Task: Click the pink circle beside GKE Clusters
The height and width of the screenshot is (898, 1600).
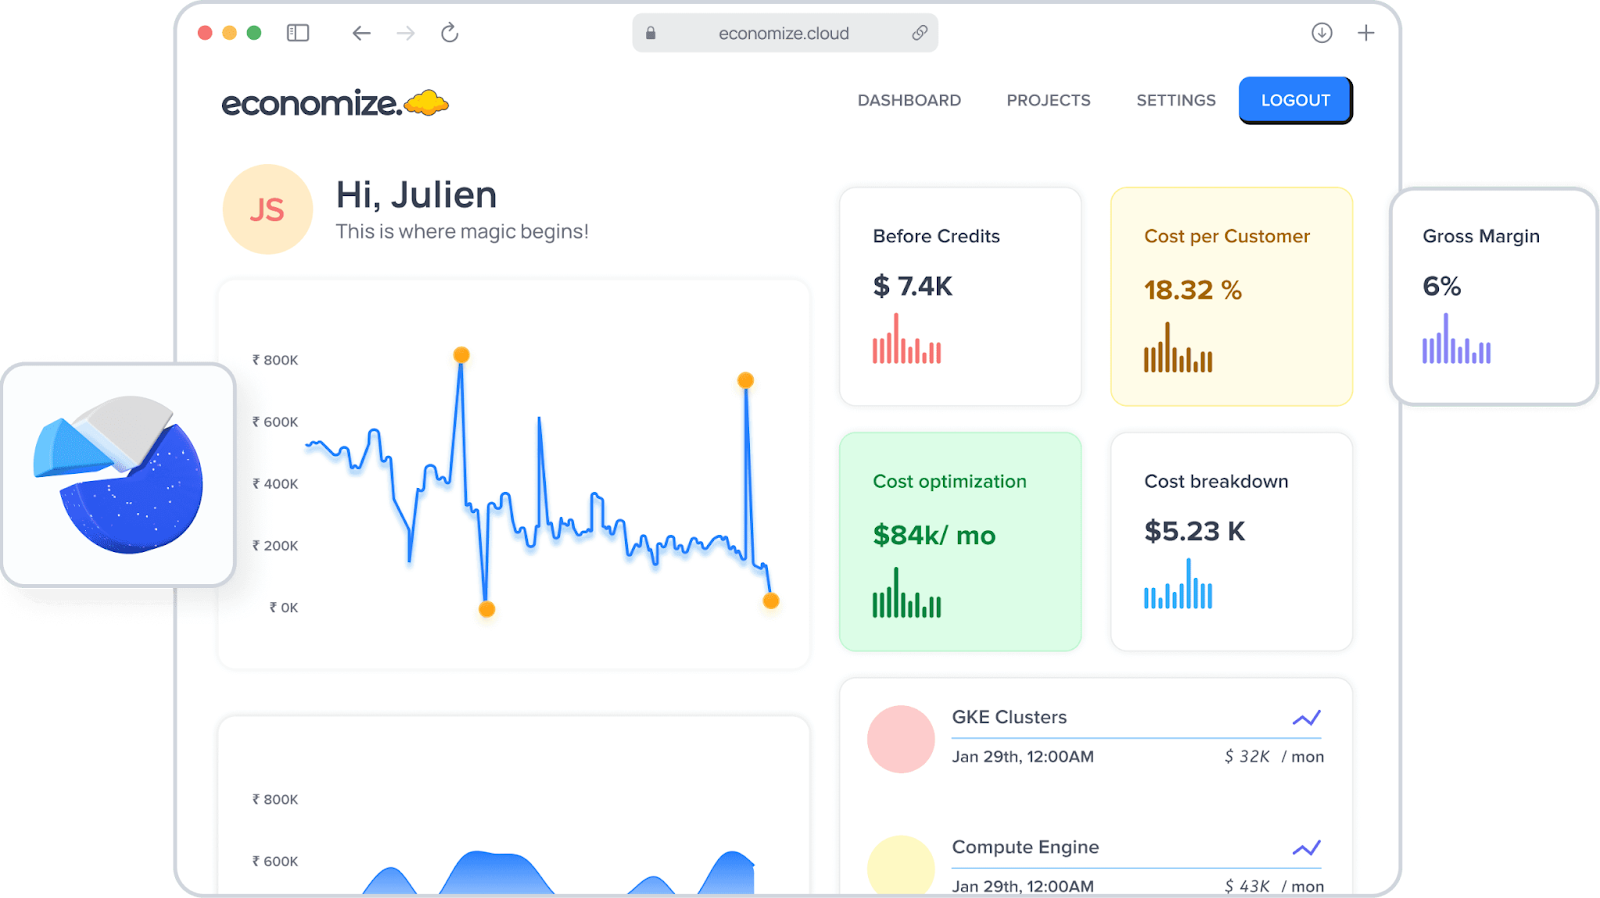Action: (x=901, y=739)
